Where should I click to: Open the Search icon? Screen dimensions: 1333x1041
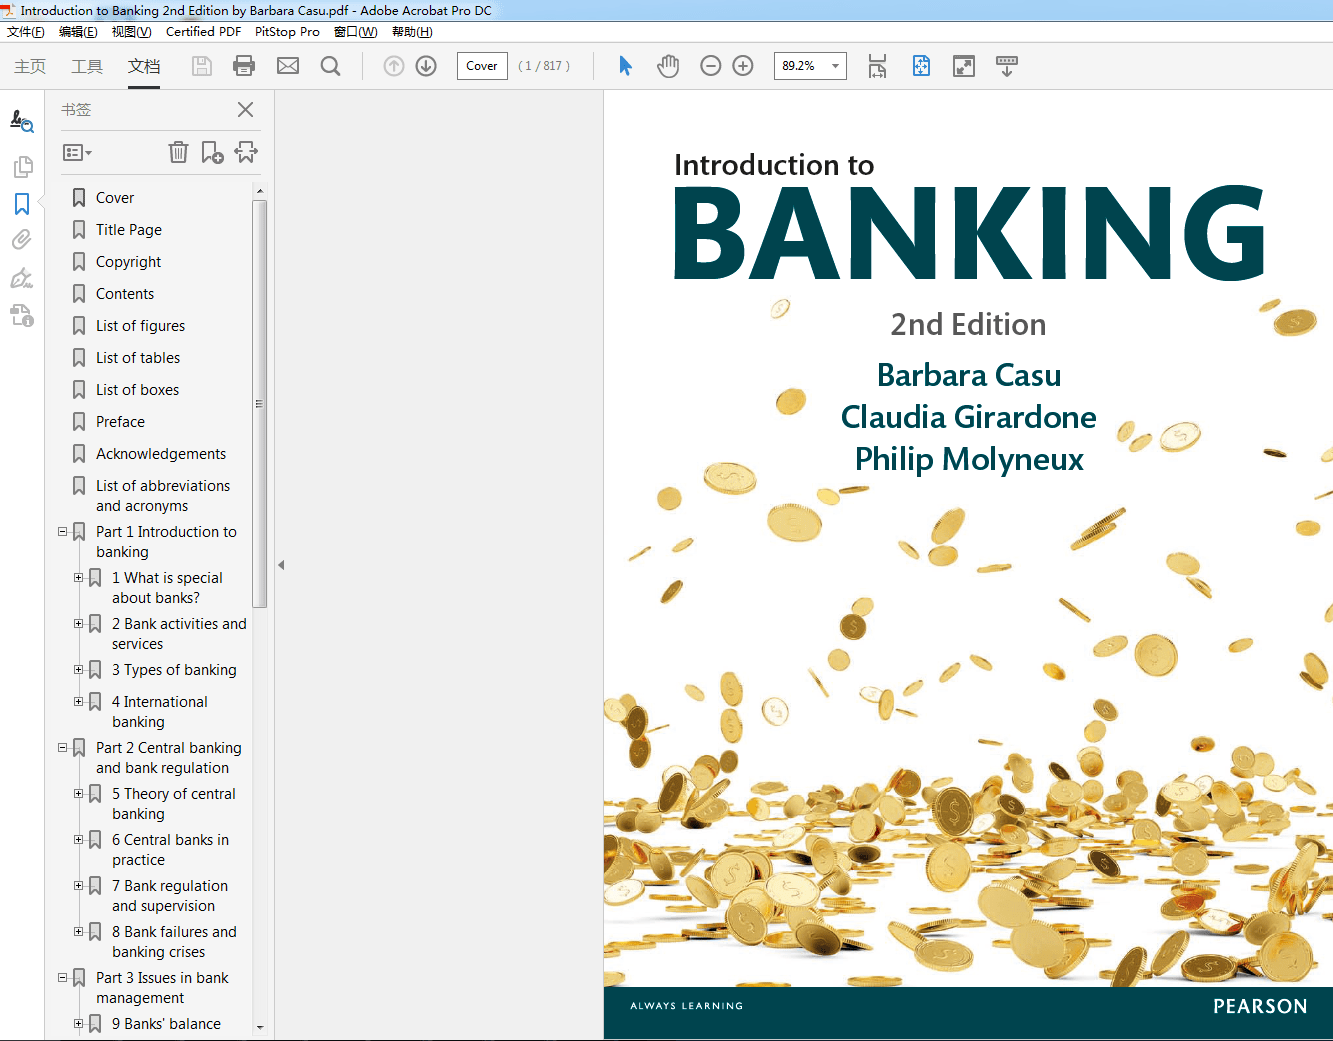click(330, 65)
